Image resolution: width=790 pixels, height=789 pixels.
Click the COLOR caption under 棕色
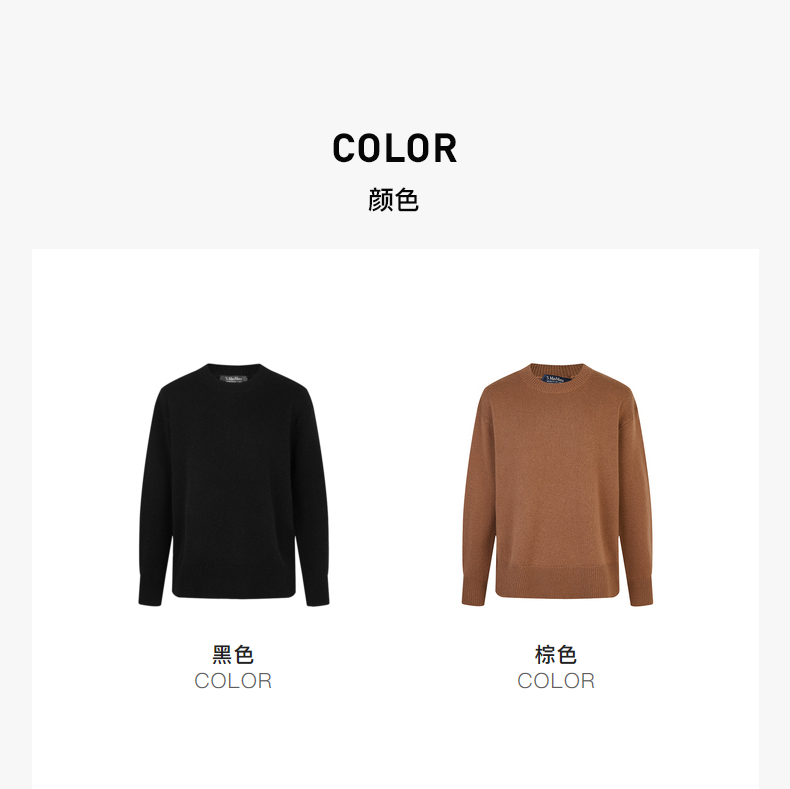556,681
